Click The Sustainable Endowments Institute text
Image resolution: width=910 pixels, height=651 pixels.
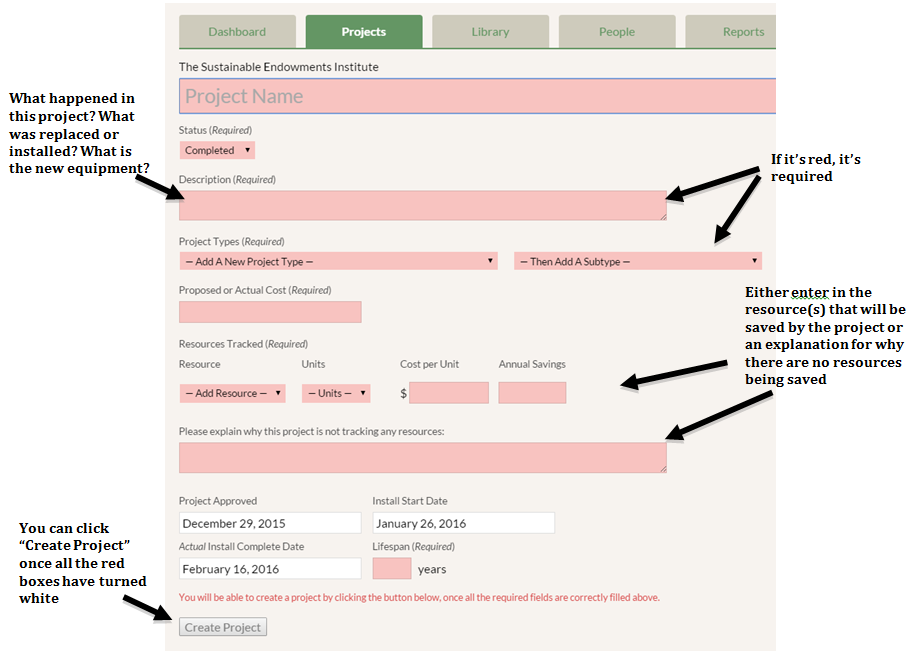click(279, 67)
